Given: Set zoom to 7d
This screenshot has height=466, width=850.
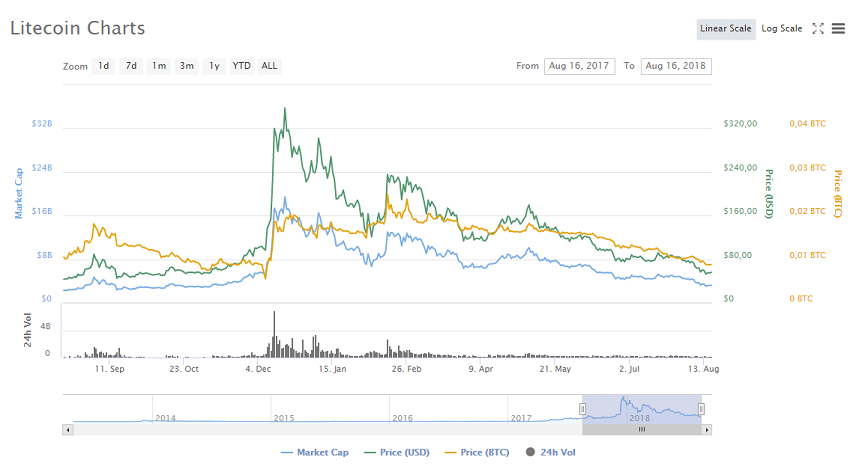Looking at the screenshot, I should pos(131,66).
